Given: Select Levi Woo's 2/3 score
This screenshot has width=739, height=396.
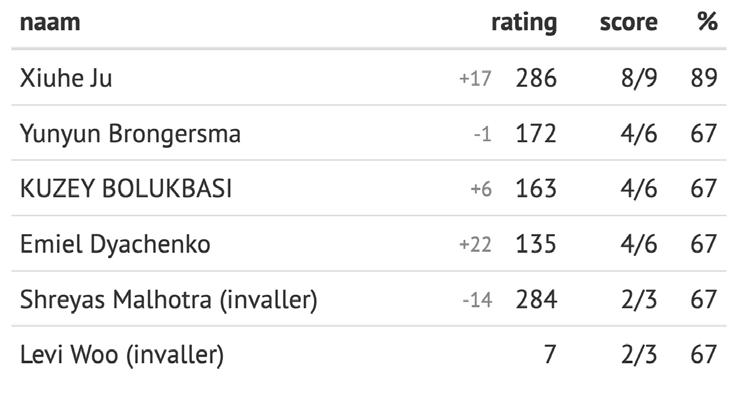Looking at the screenshot, I should pyautogui.click(x=639, y=355).
